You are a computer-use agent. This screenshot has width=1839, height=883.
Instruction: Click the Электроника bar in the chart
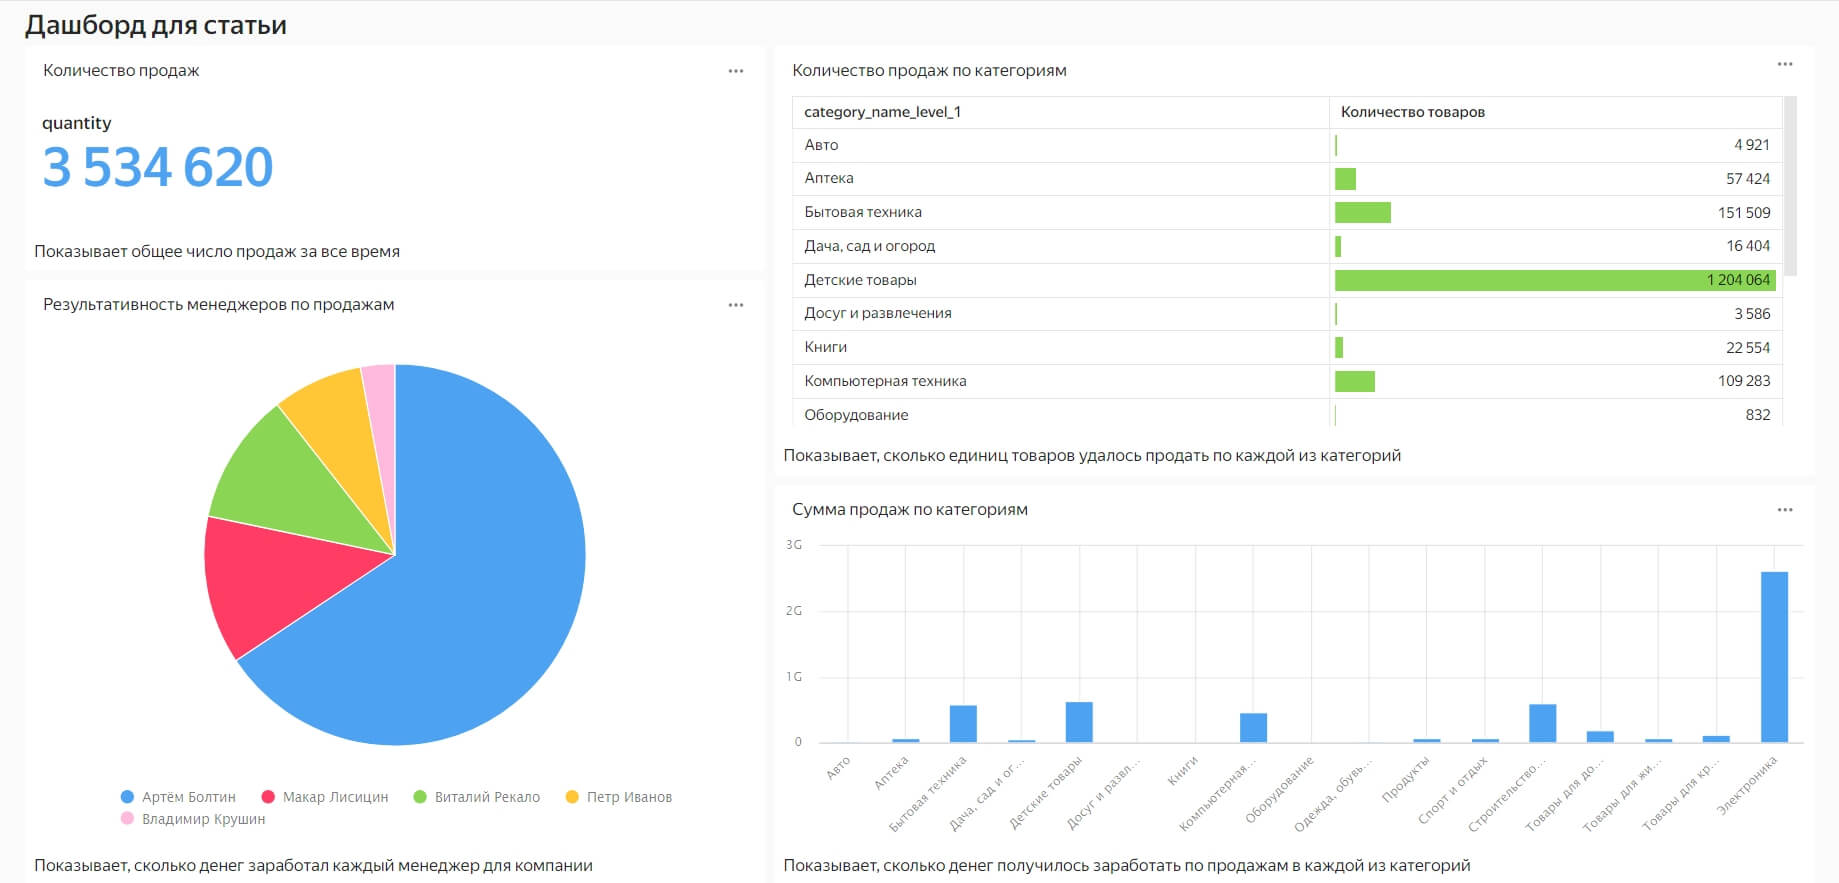tap(1774, 657)
